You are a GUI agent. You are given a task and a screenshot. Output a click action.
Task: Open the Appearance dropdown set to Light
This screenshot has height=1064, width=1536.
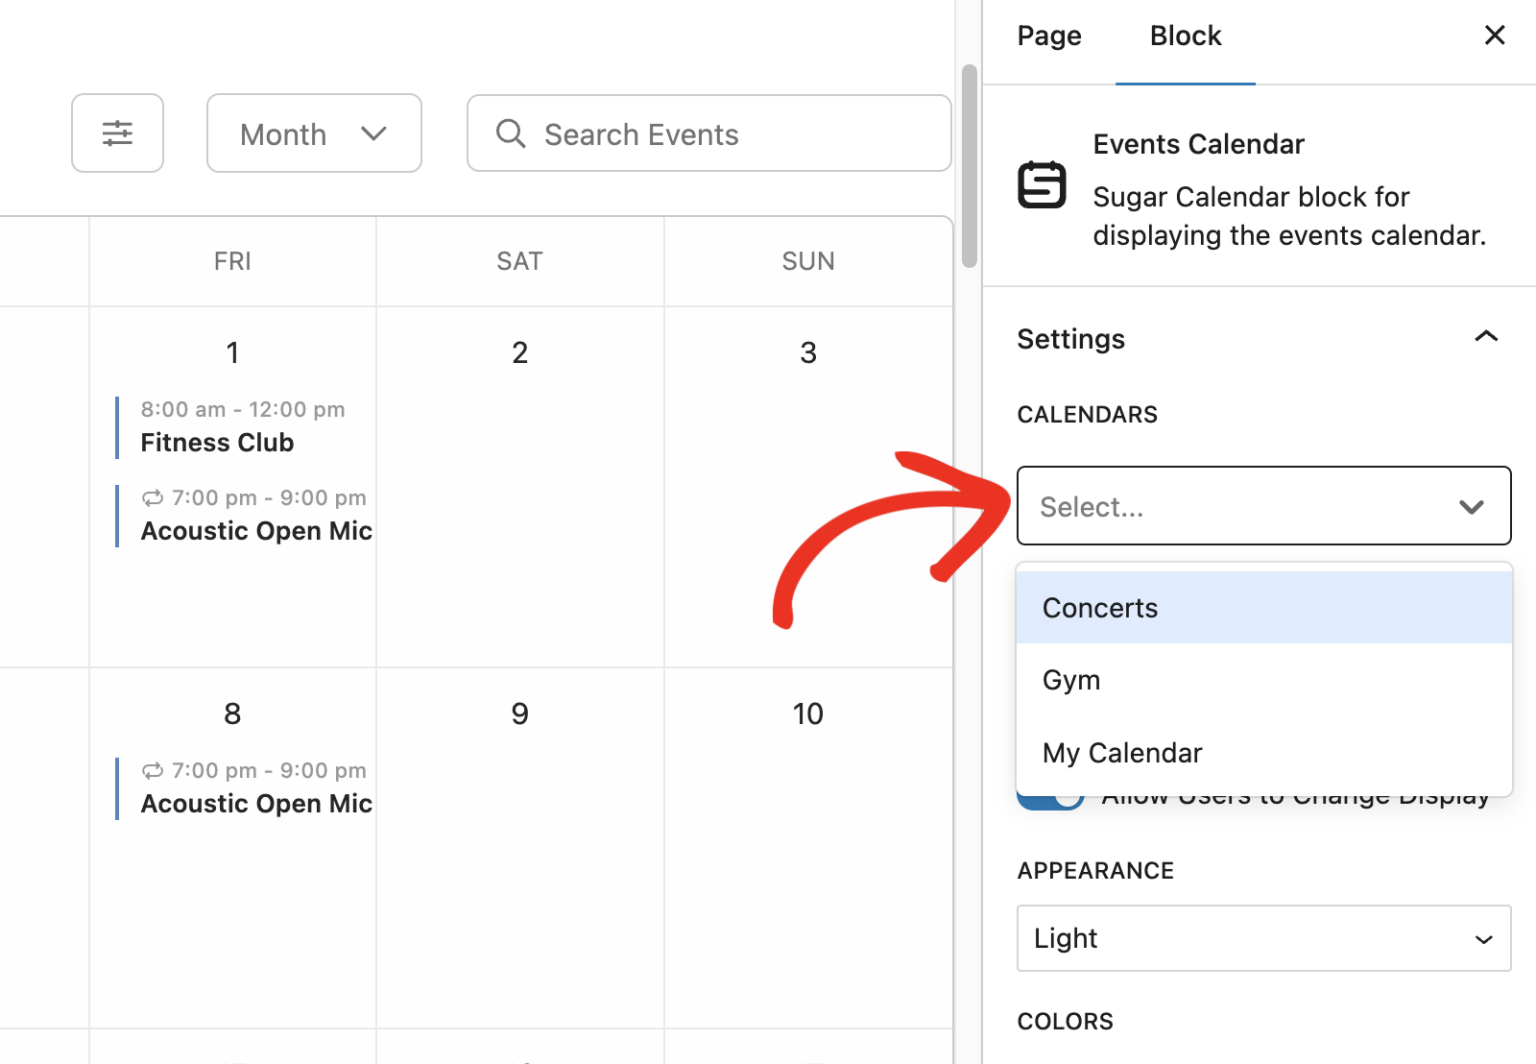1263,938
